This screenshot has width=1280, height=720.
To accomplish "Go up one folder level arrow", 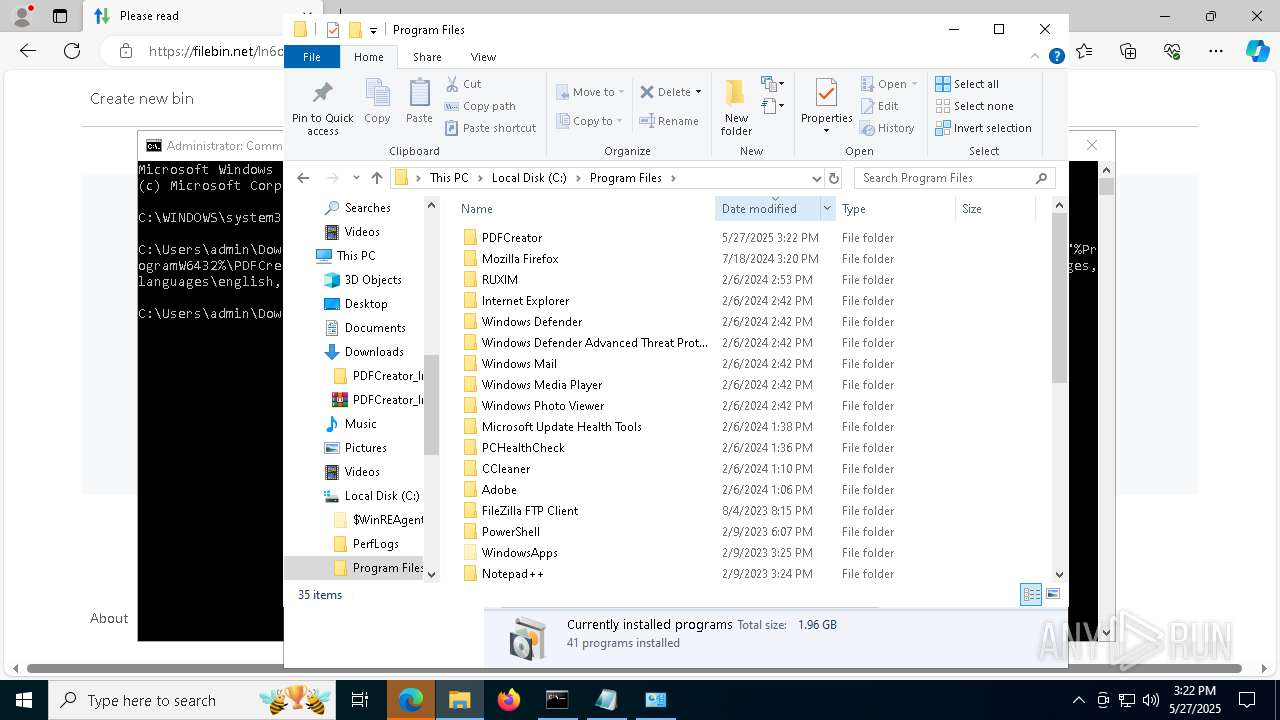I will (376, 178).
